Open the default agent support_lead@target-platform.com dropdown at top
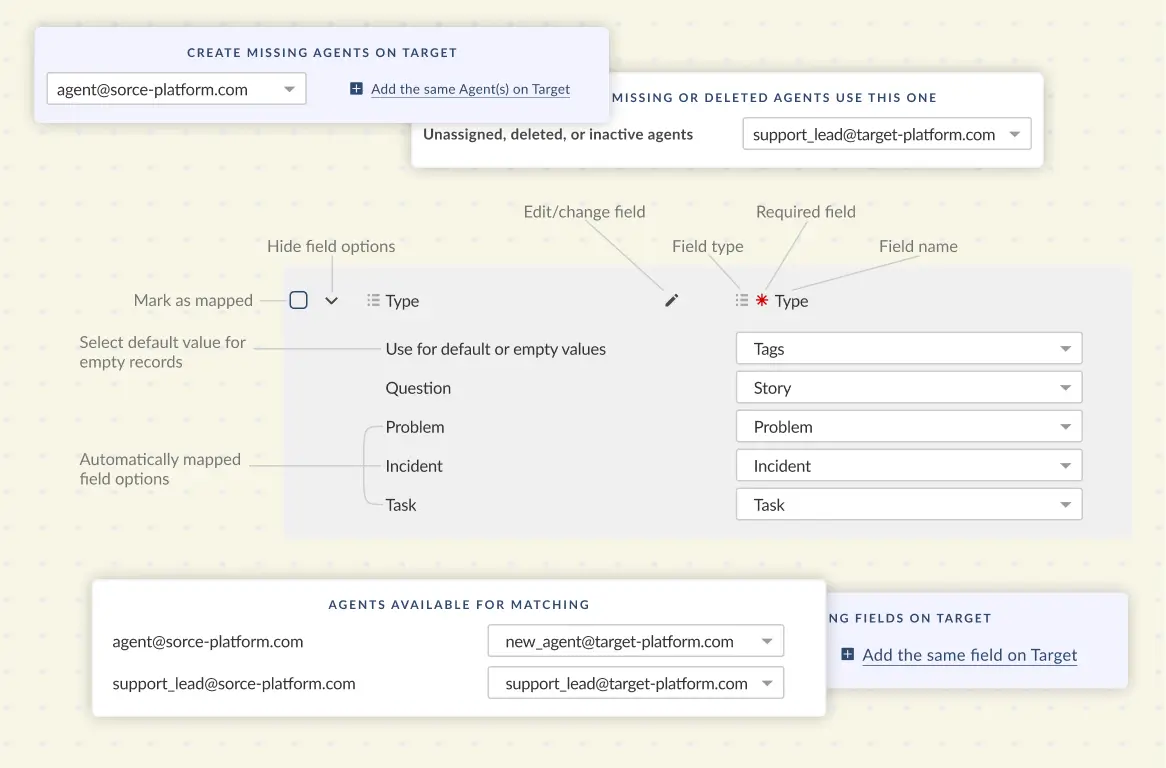This screenshot has height=768, width=1166. [886, 134]
